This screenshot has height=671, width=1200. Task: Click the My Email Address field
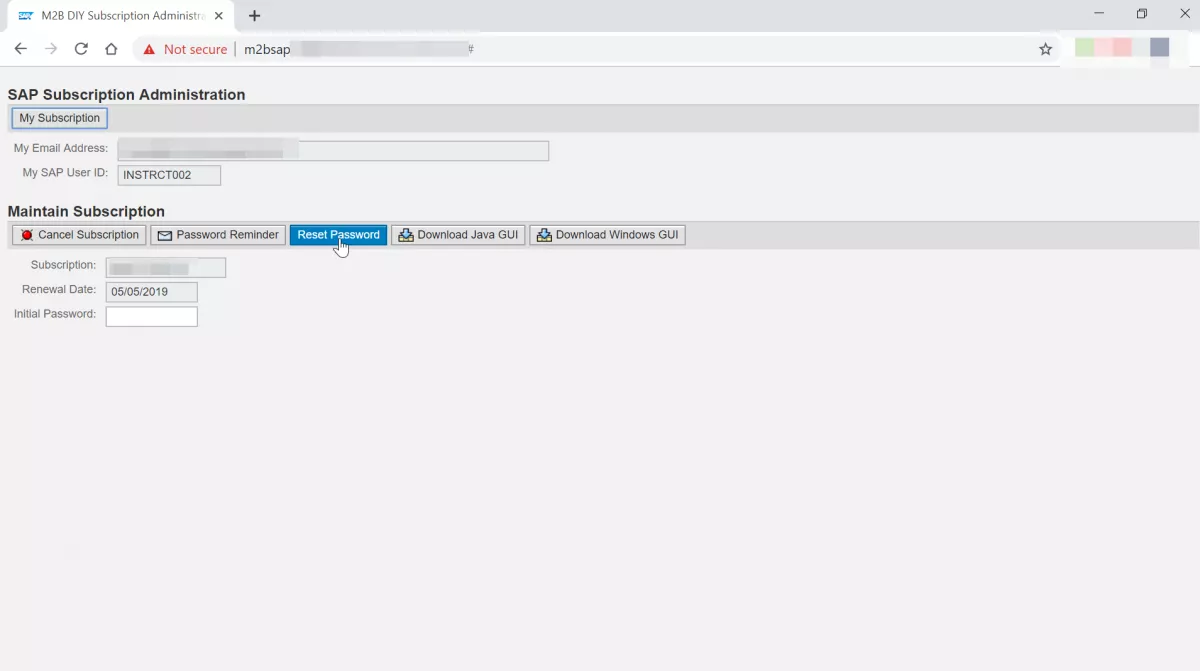[333, 151]
